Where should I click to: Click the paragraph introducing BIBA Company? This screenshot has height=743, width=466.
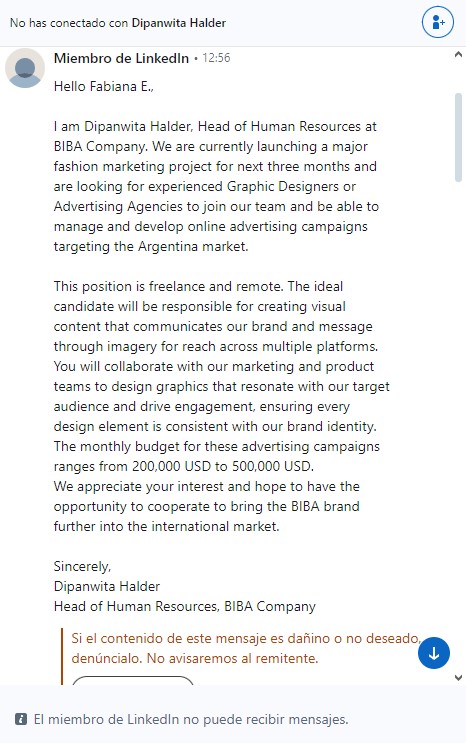point(216,186)
